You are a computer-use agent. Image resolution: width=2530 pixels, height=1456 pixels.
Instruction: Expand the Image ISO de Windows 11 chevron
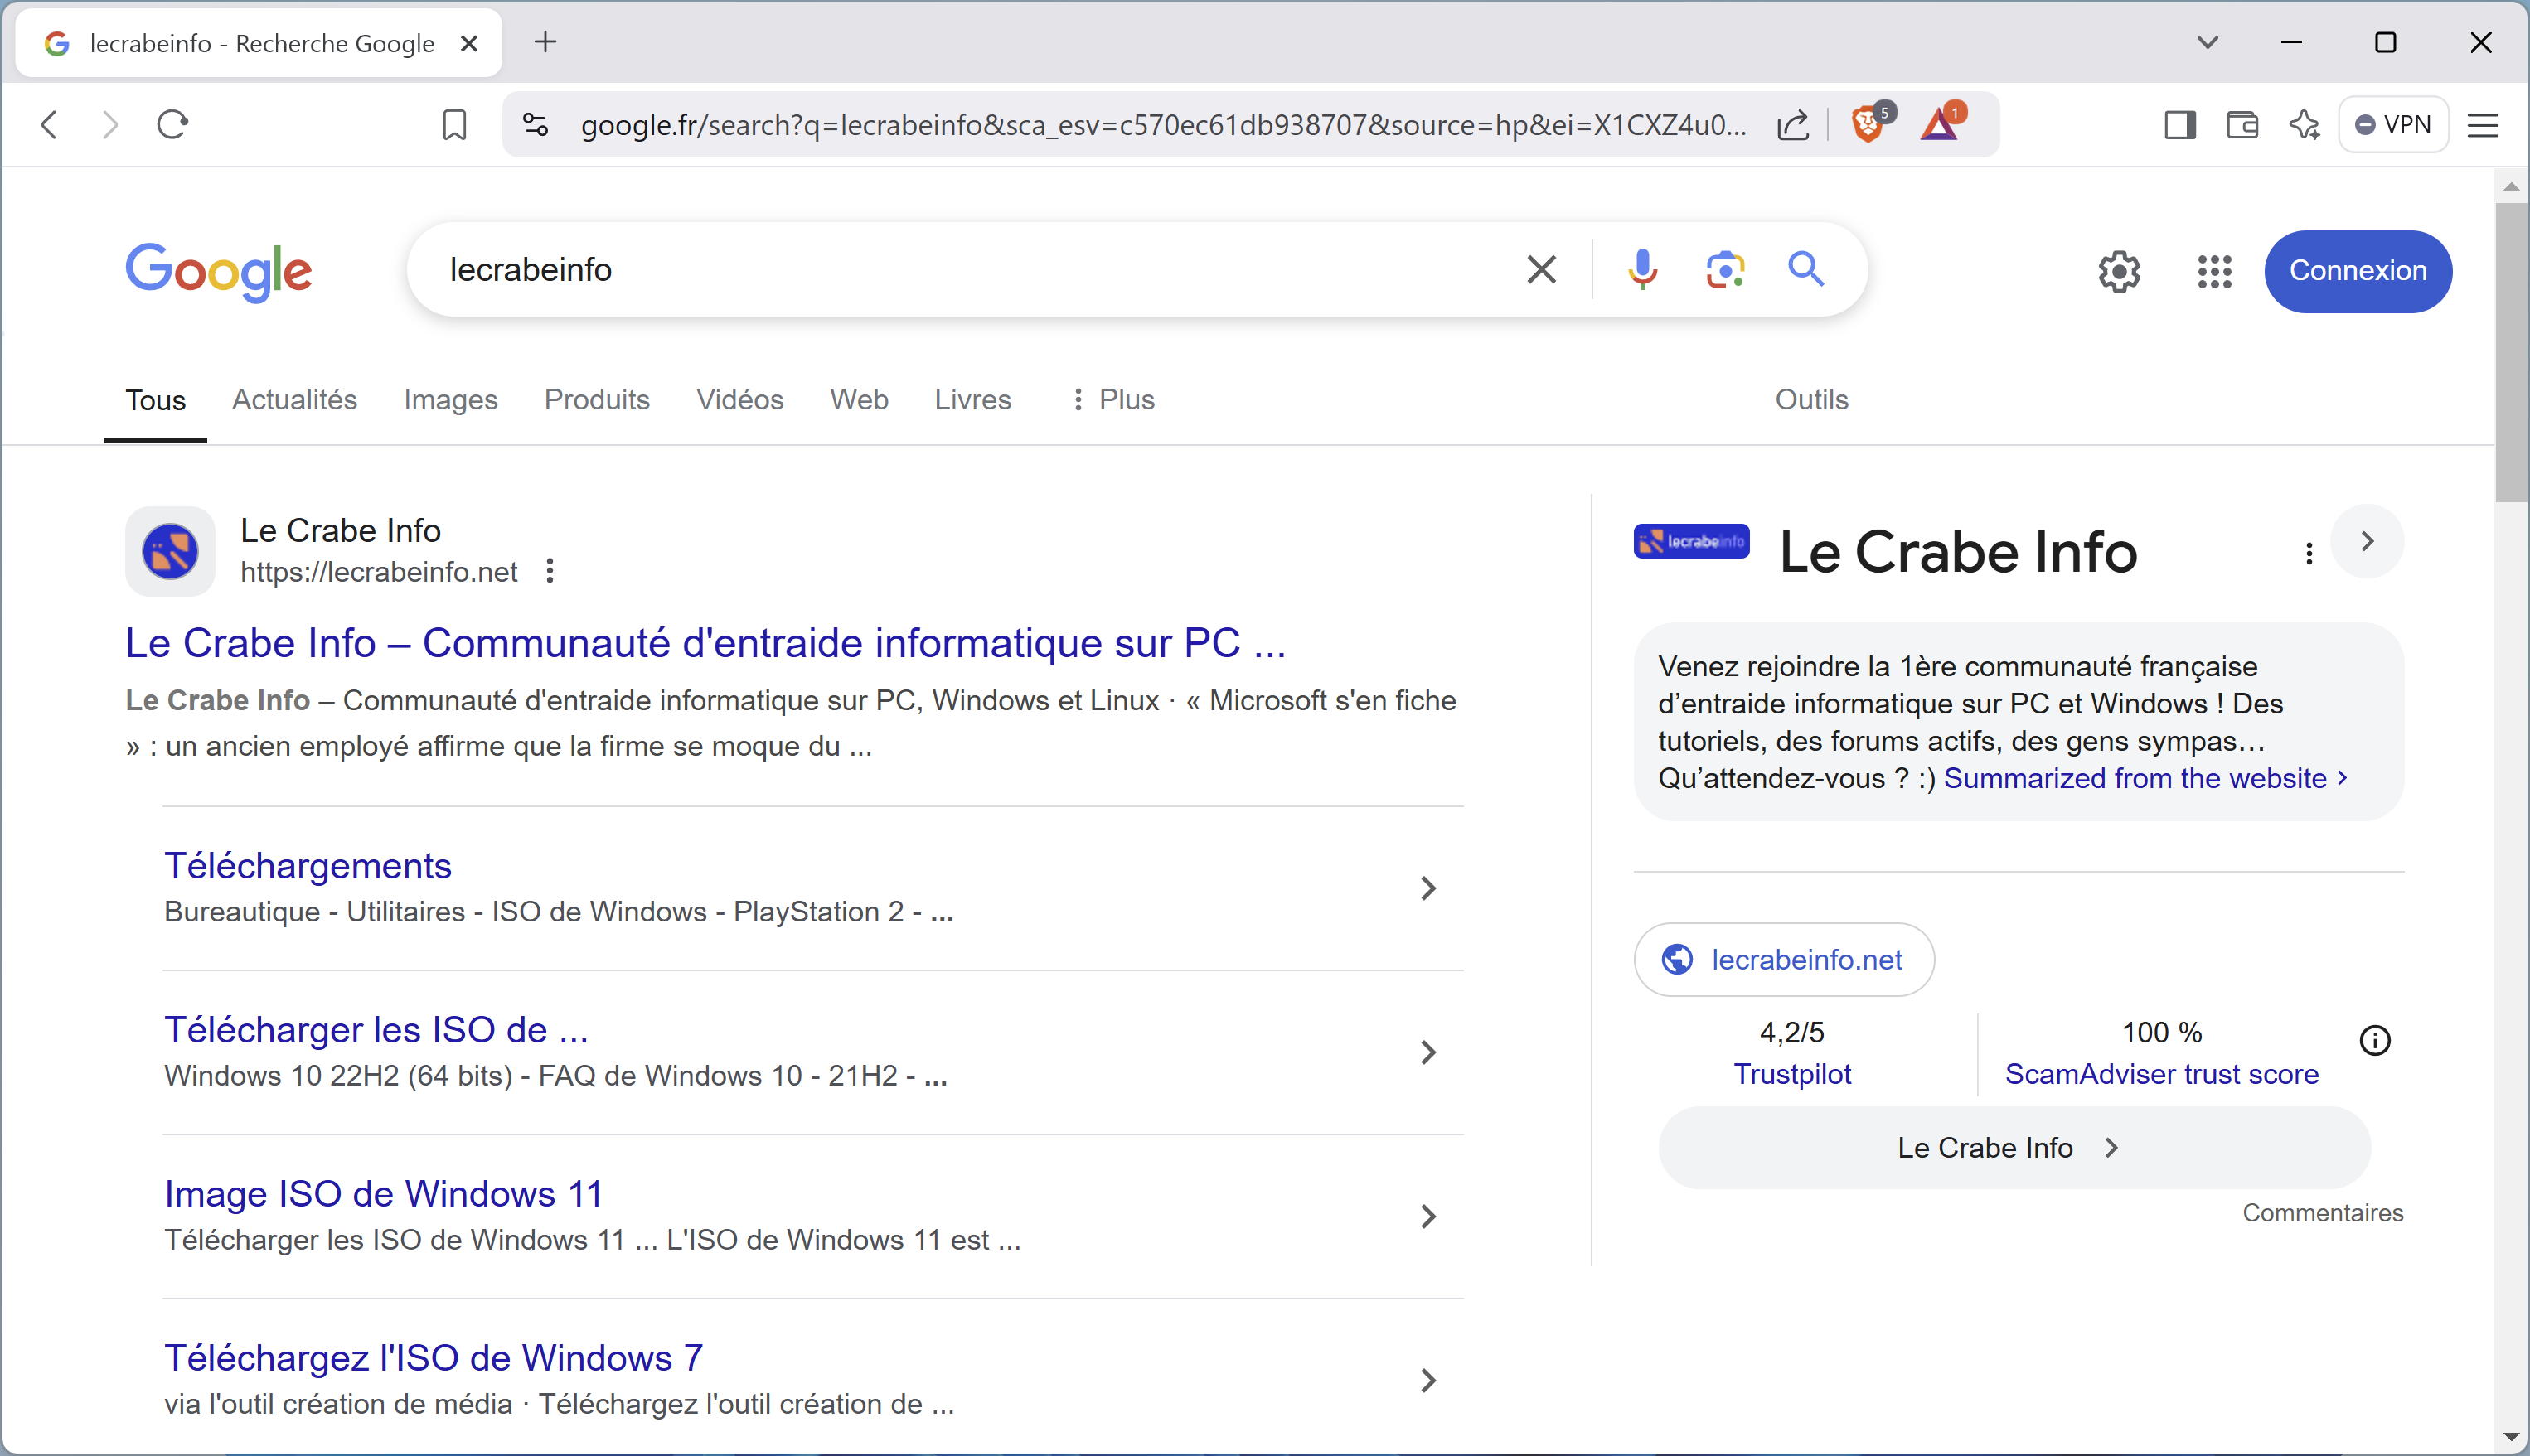(x=1427, y=1216)
